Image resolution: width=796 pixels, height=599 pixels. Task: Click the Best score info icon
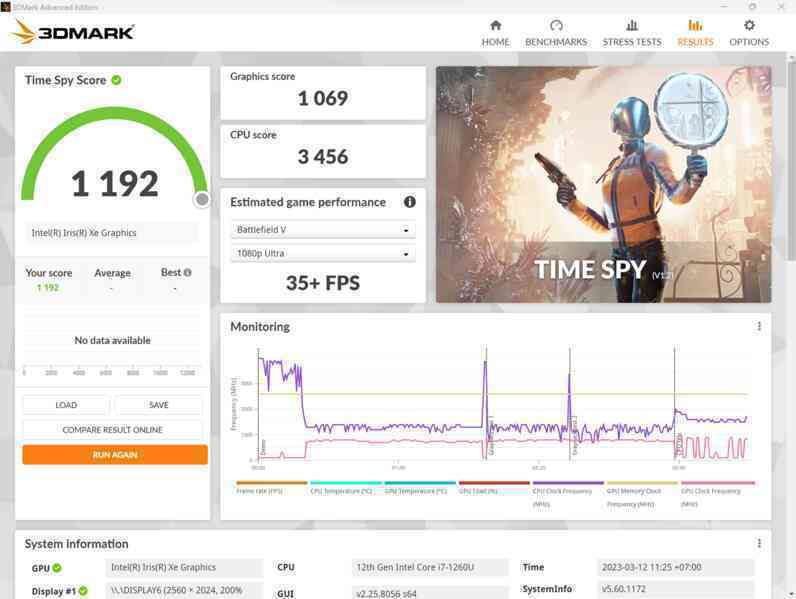187,273
